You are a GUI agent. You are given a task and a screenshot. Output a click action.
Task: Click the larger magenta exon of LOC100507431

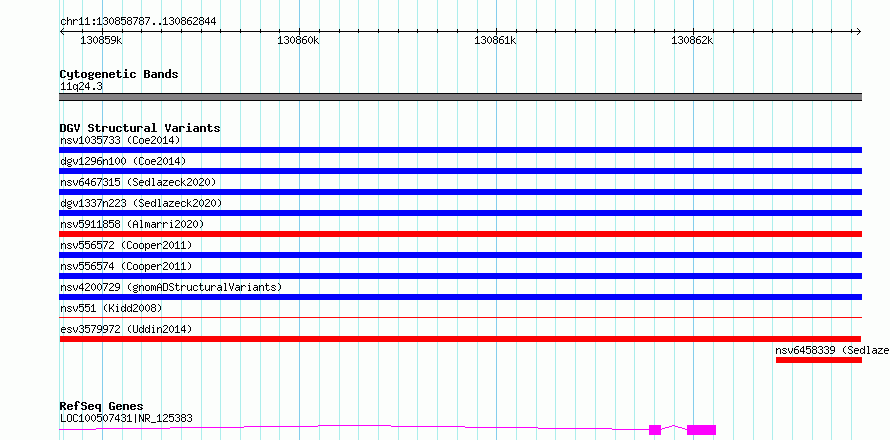coord(702,430)
